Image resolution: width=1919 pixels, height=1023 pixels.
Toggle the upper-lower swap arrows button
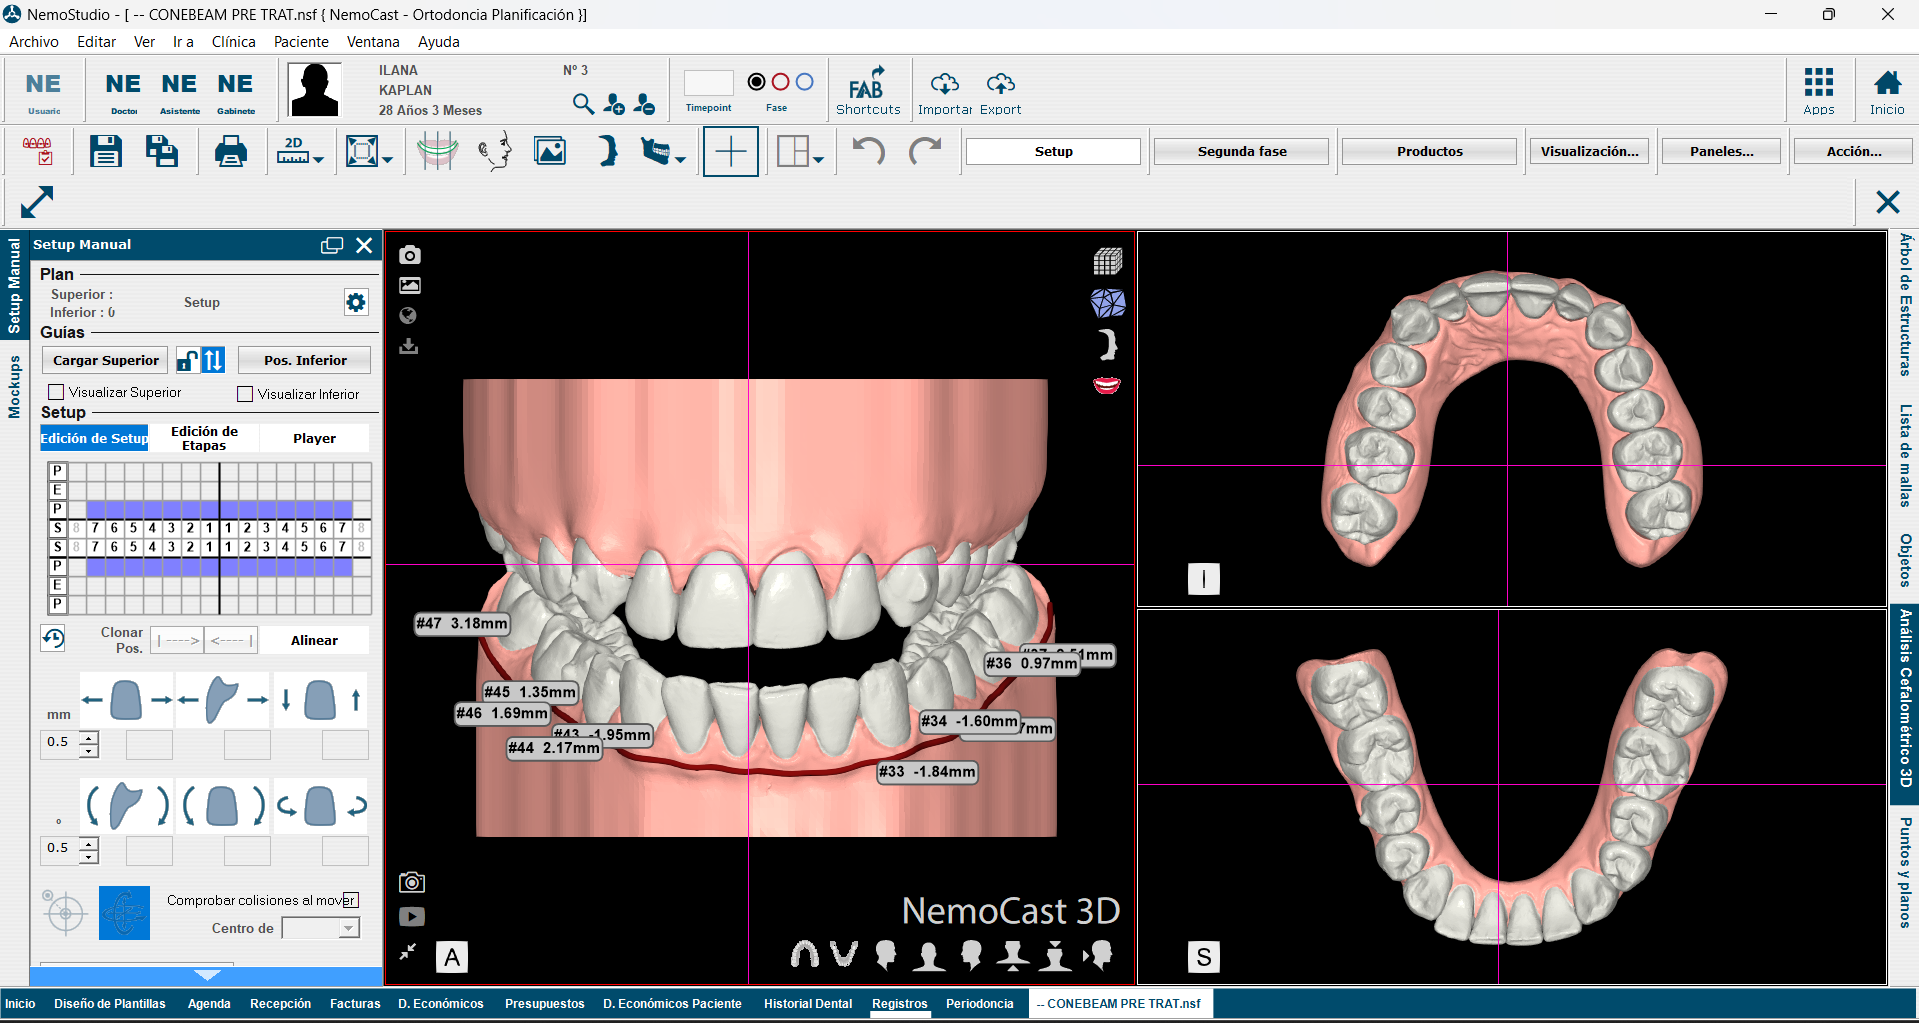(213, 360)
